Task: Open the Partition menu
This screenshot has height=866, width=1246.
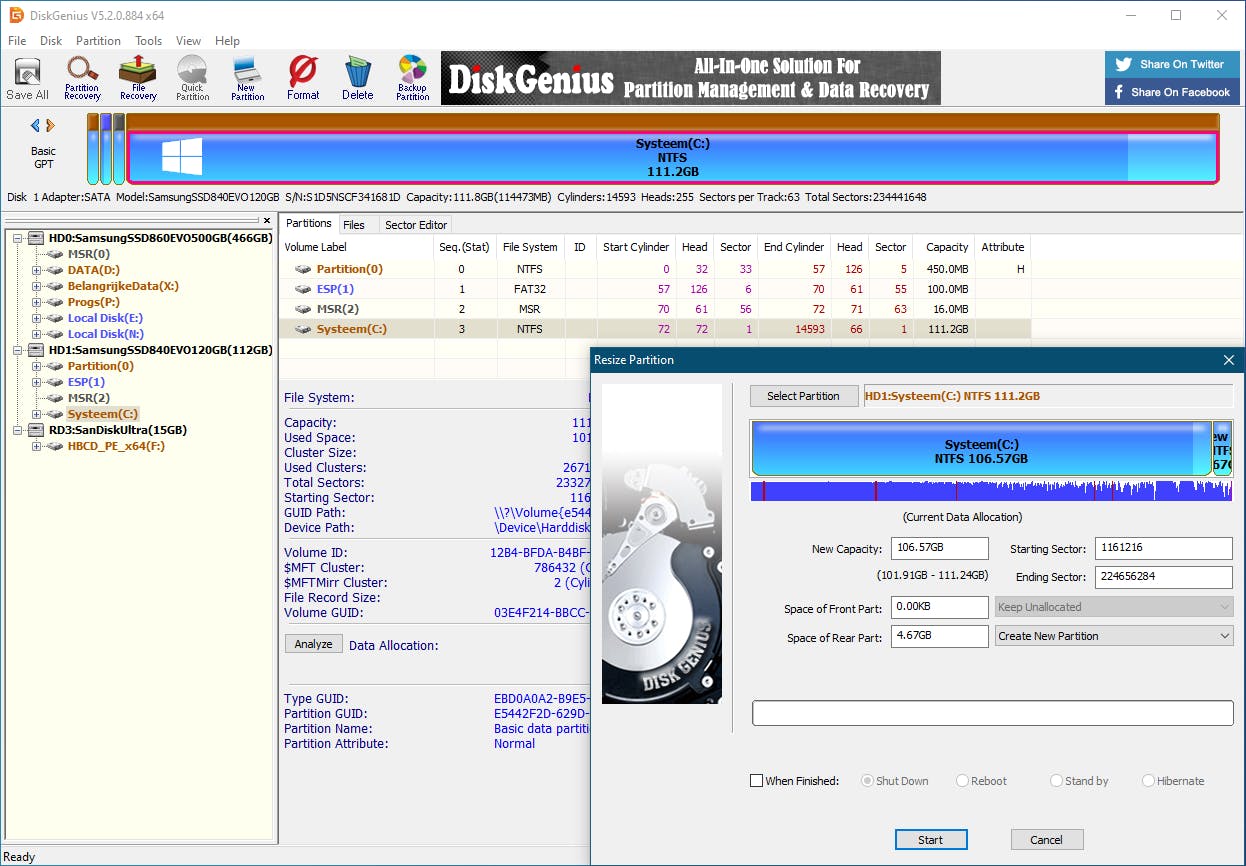Action: point(98,41)
